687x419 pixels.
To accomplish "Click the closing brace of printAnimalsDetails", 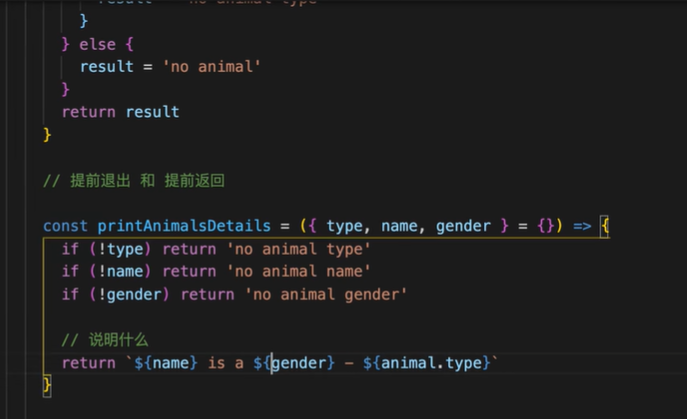I will (47, 386).
